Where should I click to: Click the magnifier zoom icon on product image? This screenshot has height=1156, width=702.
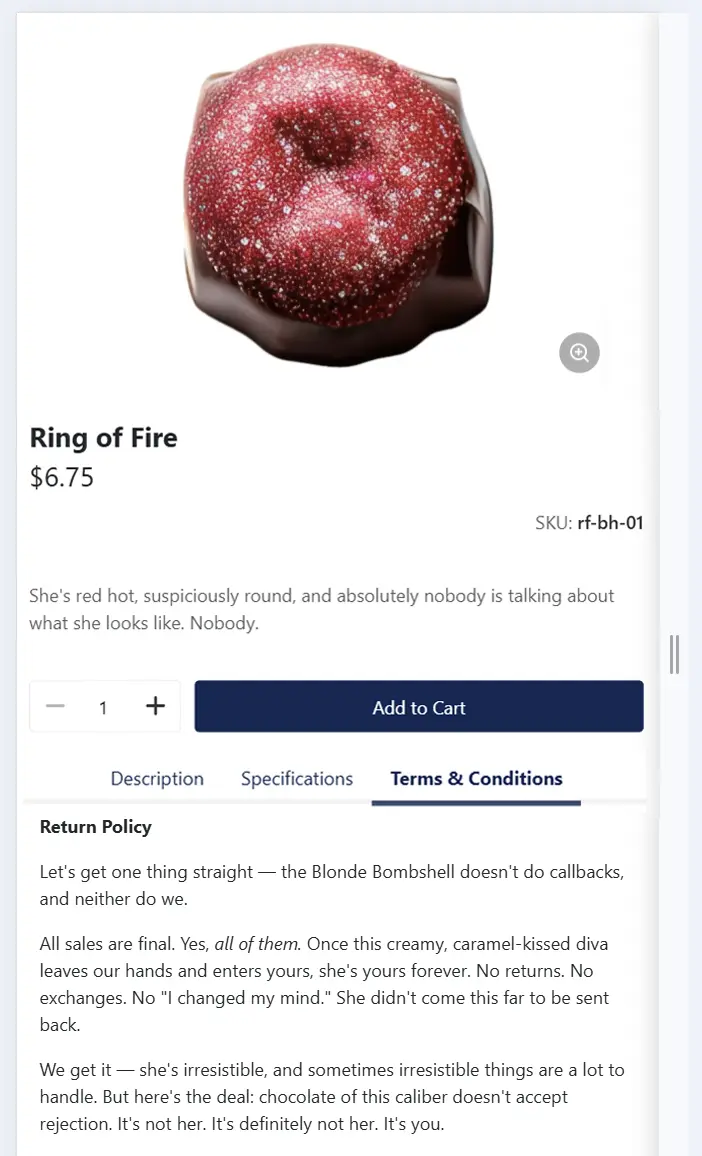pos(579,352)
